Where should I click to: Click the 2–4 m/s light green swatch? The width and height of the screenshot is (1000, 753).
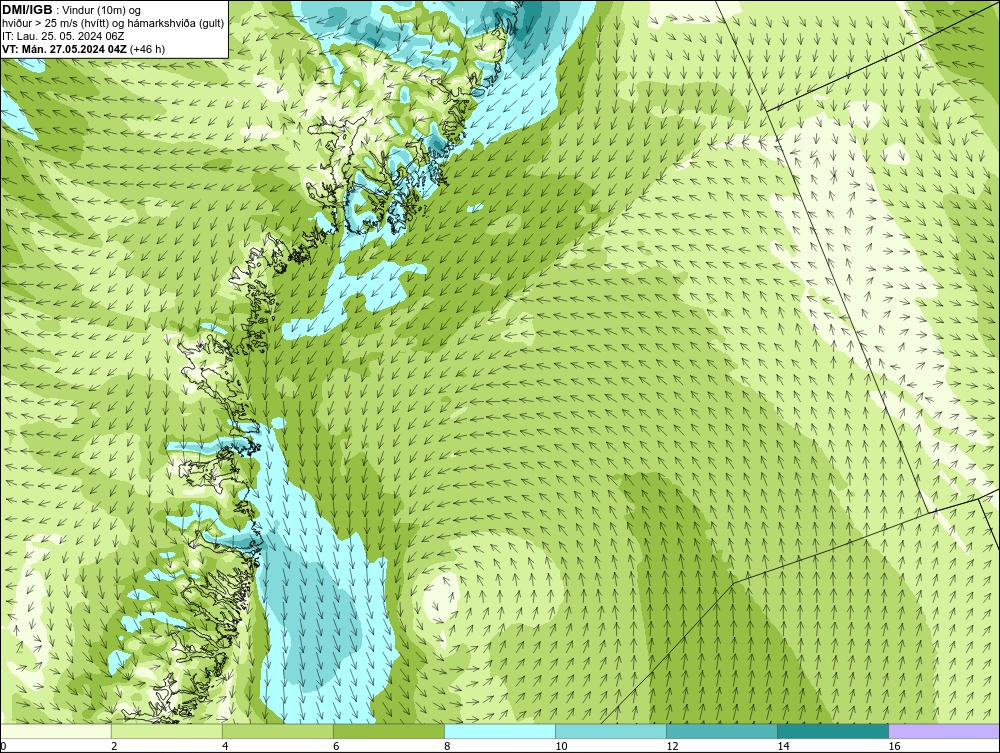[x=167, y=731]
